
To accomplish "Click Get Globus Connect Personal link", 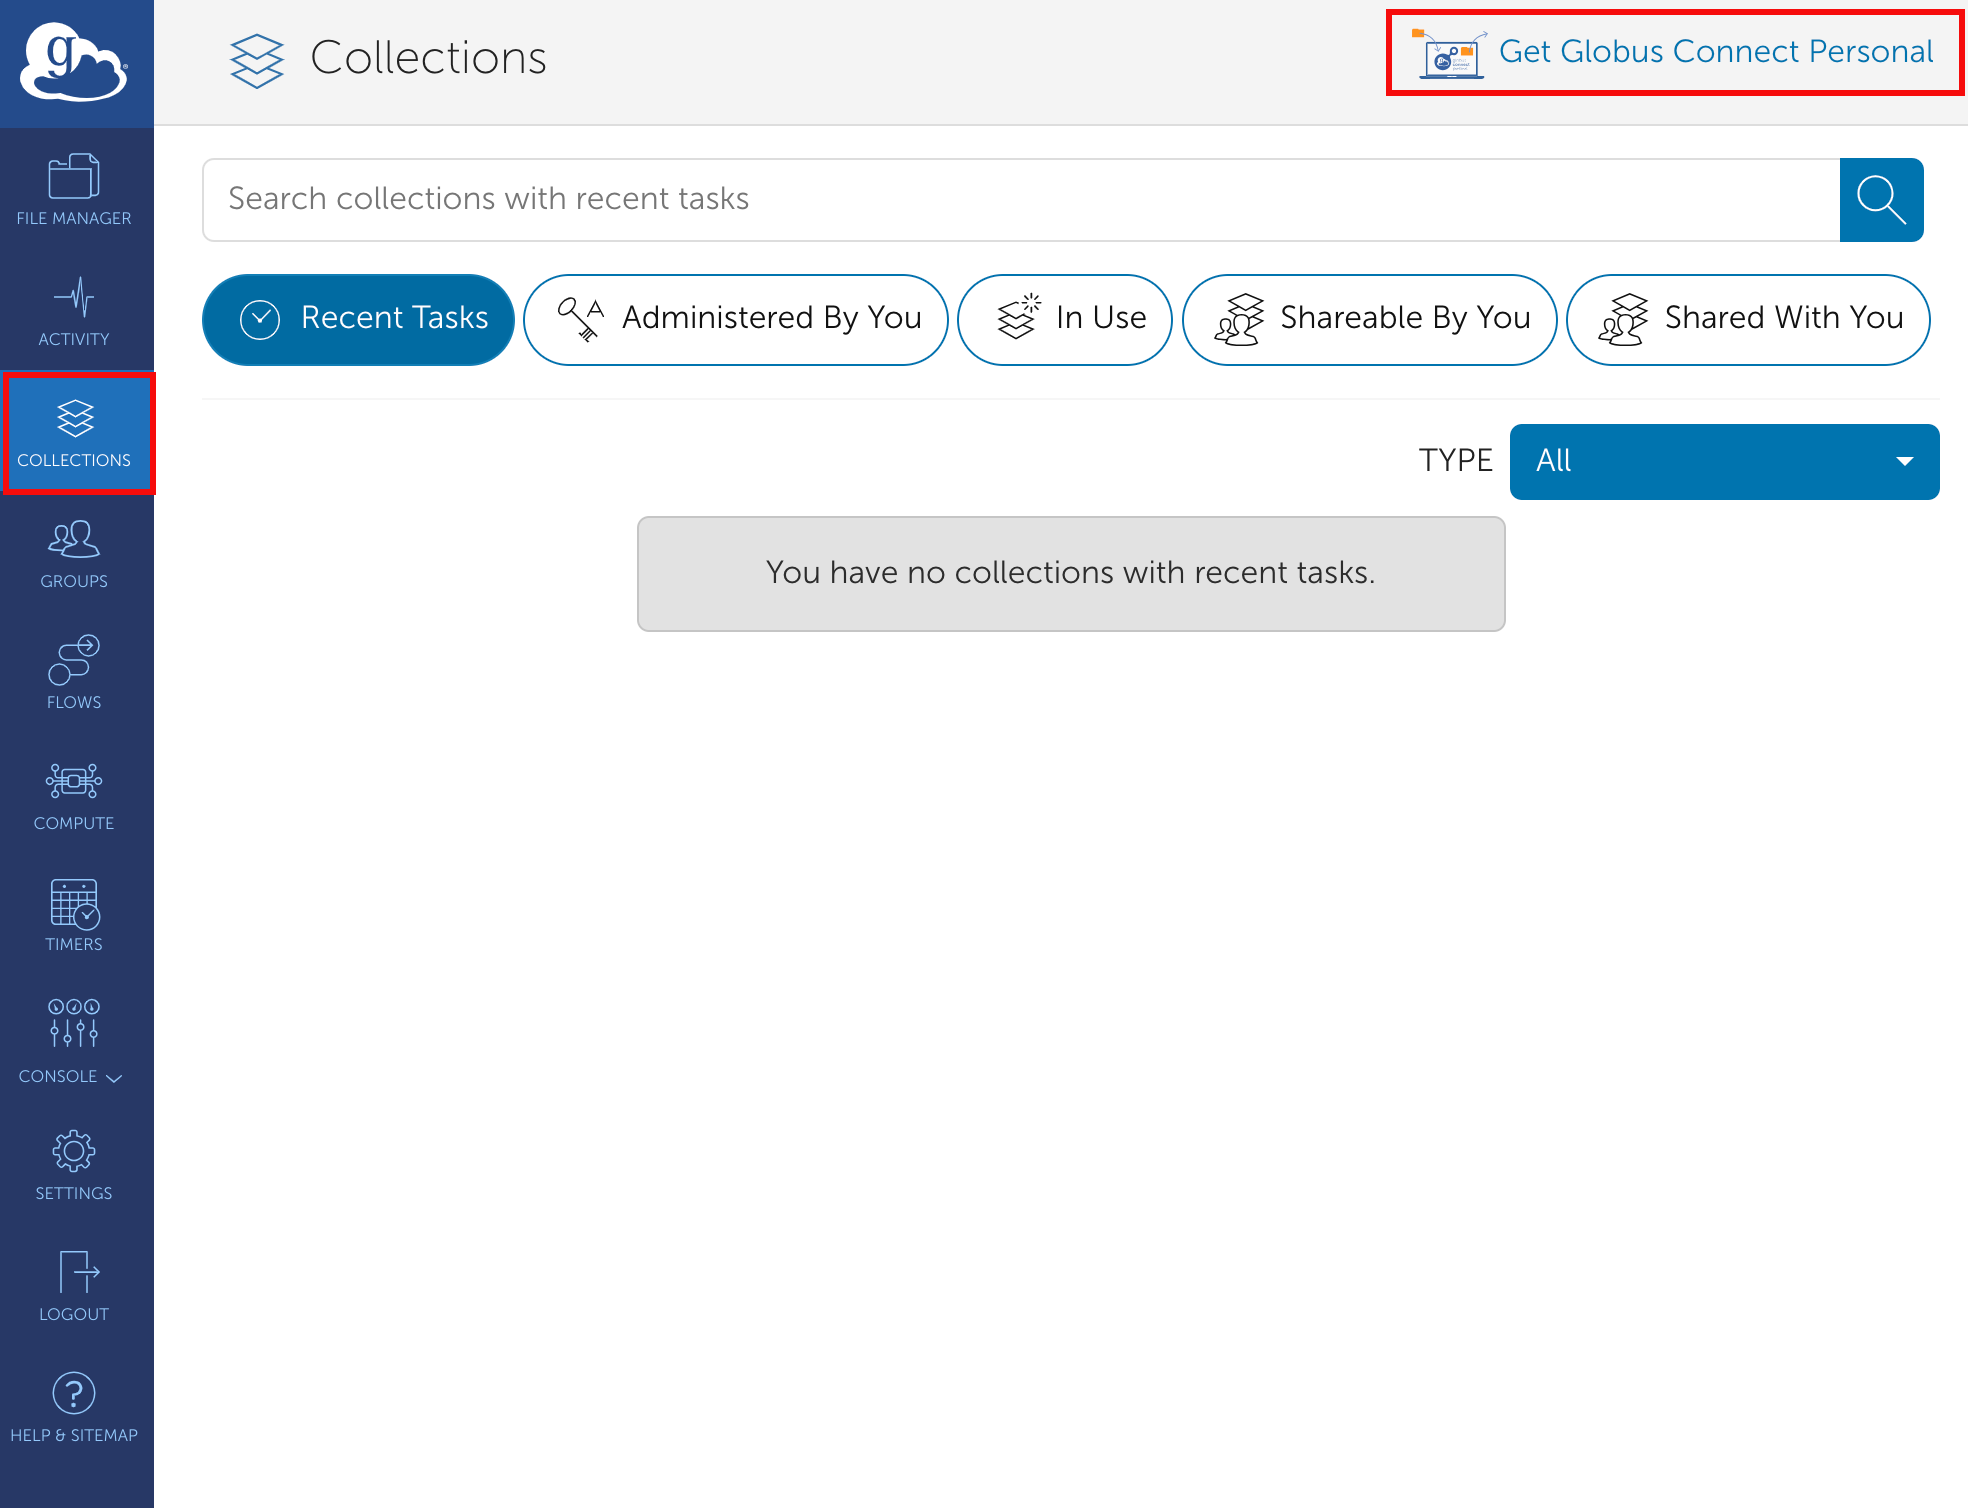I will [x=1716, y=51].
